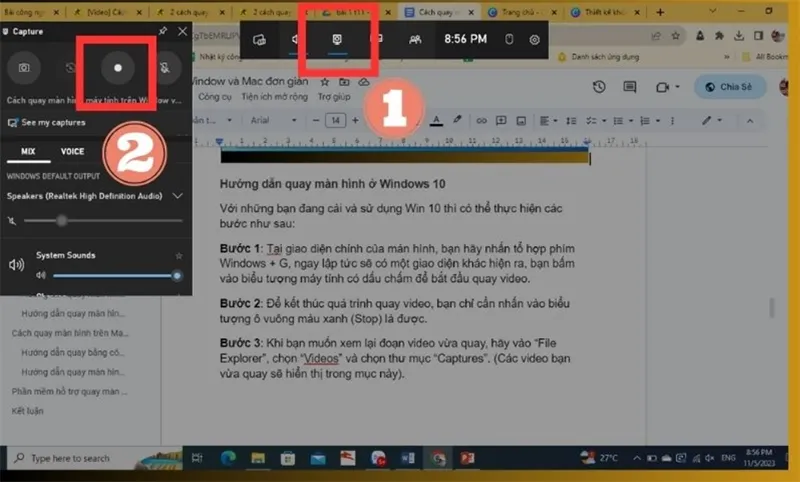The image size is (800, 482).
Task: Open Chrome side panel icon
Action: pos(758,36)
